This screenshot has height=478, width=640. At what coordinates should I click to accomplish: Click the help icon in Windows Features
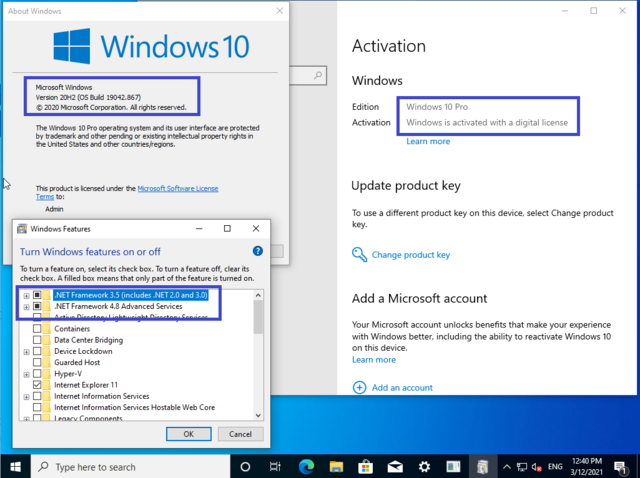(258, 251)
